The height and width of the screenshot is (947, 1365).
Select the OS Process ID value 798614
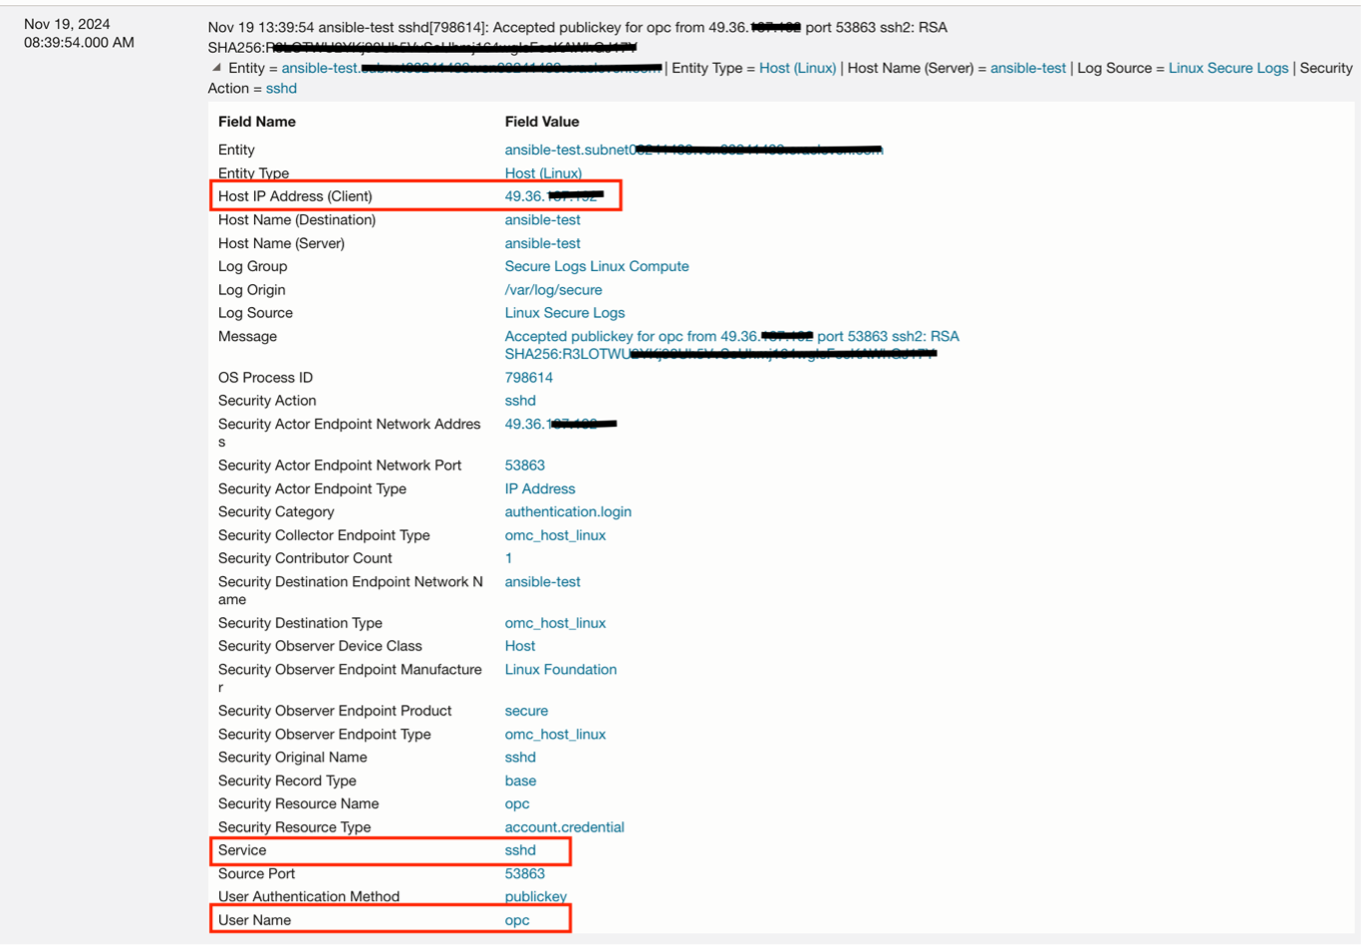528,378
